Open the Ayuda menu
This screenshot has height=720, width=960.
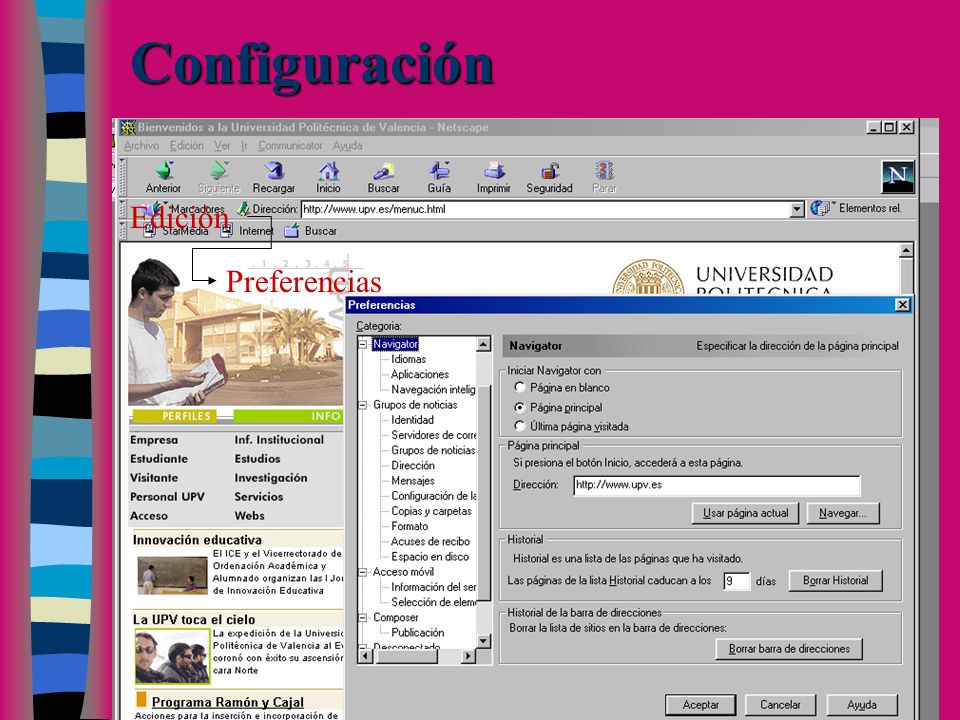click(348, 146)
